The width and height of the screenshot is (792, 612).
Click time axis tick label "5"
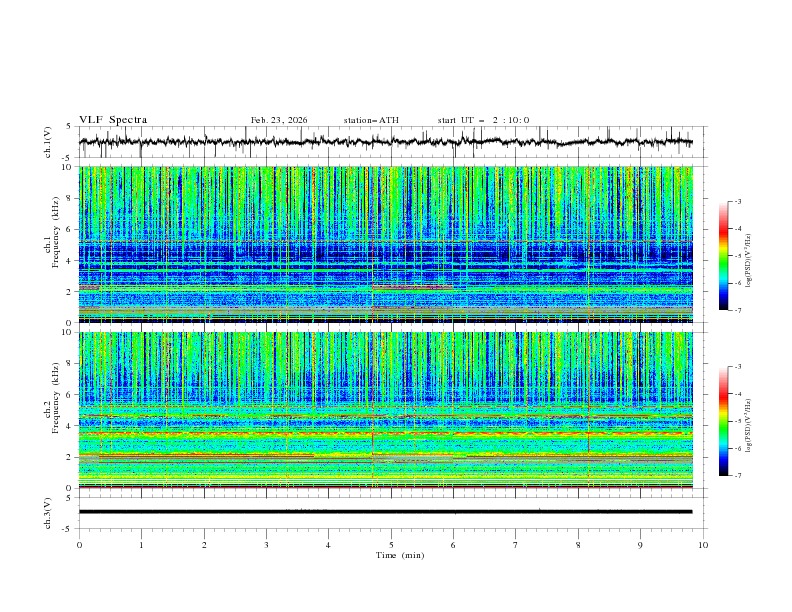coord(391,545)
